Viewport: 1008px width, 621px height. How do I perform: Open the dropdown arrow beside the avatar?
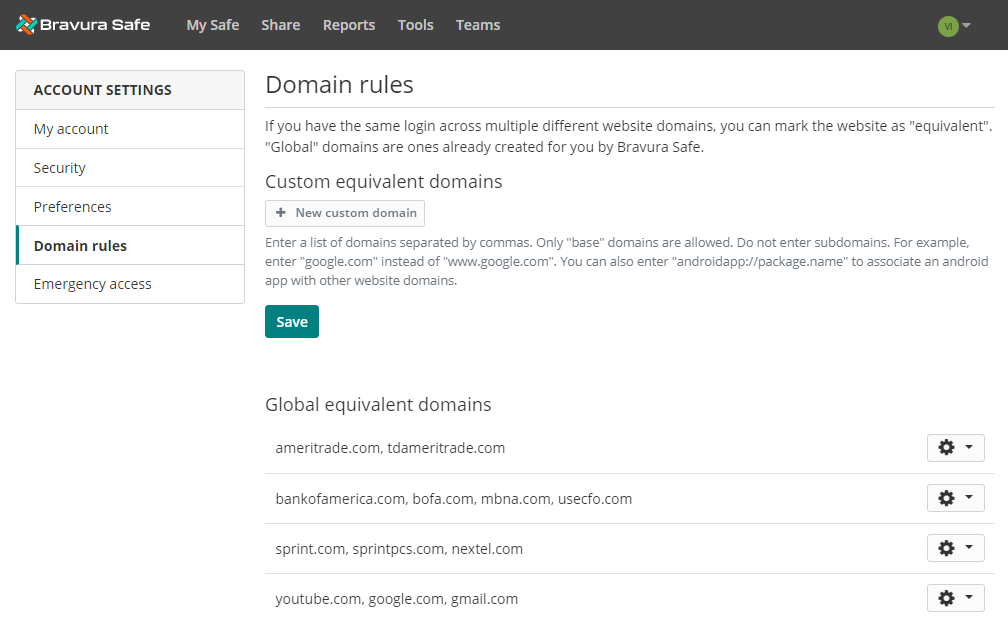pos(966,25)
